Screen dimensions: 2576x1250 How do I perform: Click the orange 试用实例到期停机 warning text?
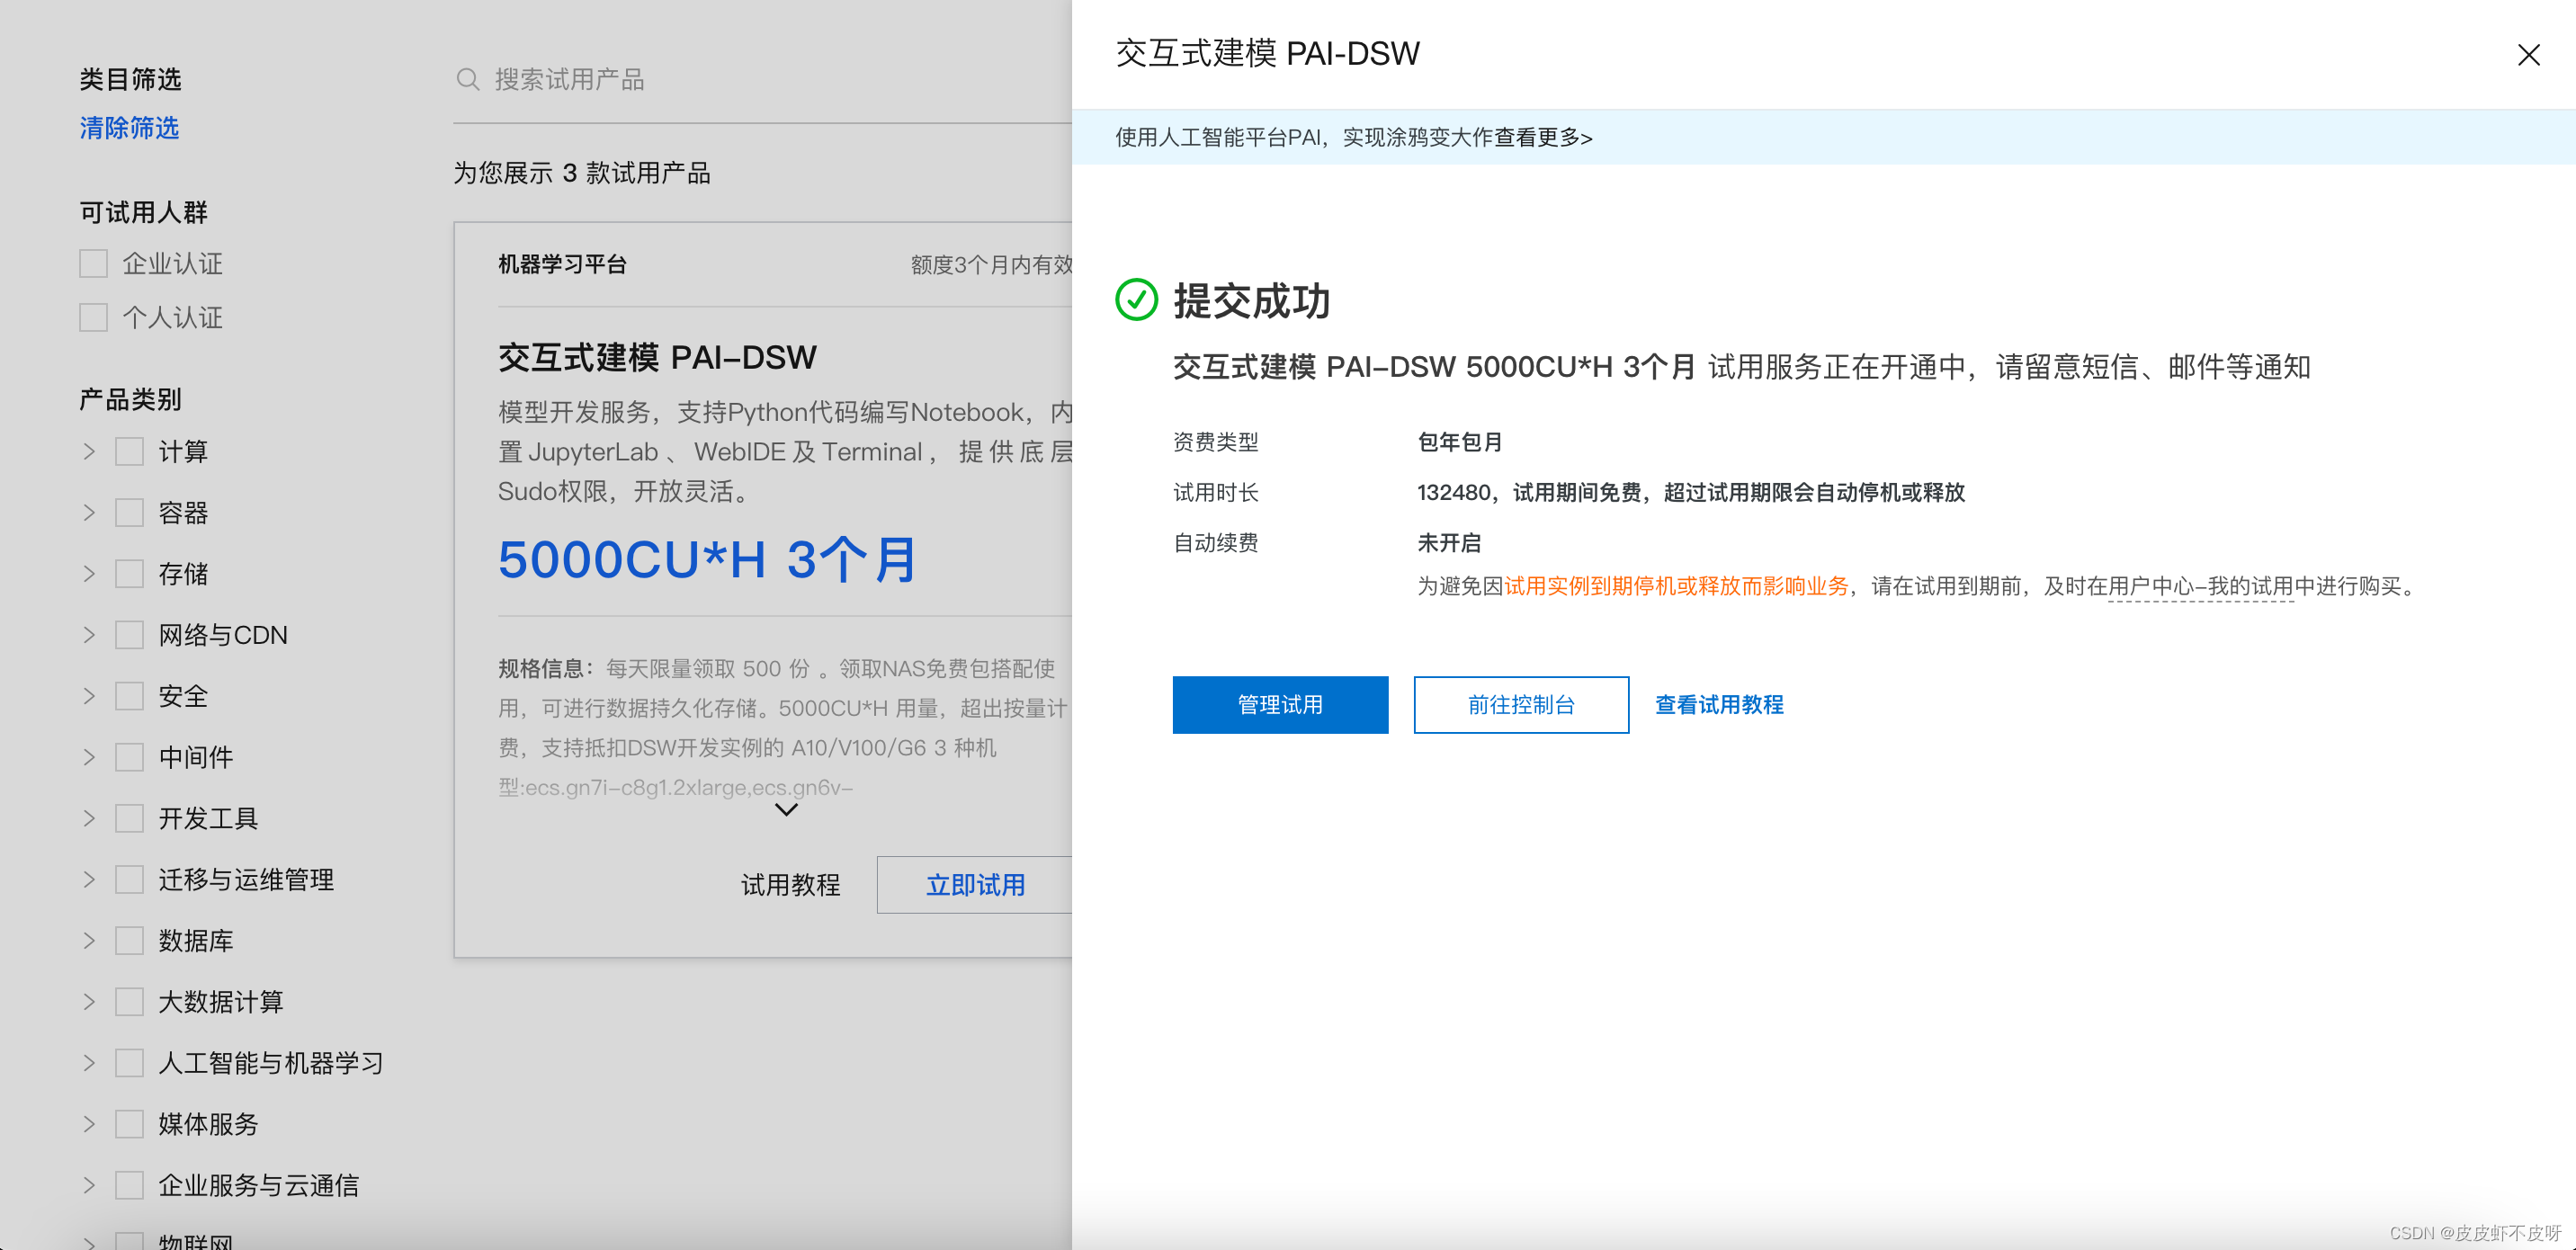[x=1677, y=587]
